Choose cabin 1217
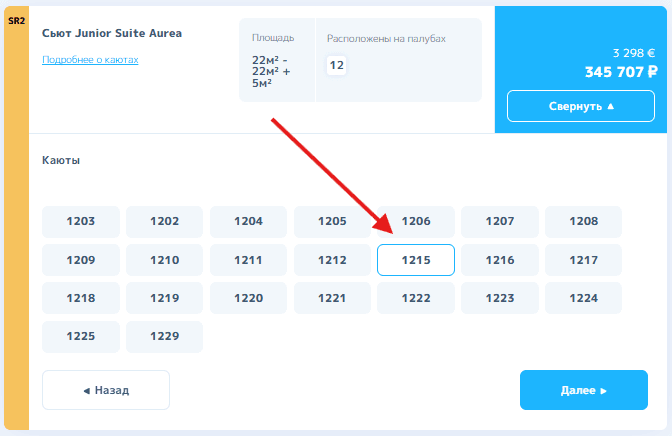 point(583,260)
